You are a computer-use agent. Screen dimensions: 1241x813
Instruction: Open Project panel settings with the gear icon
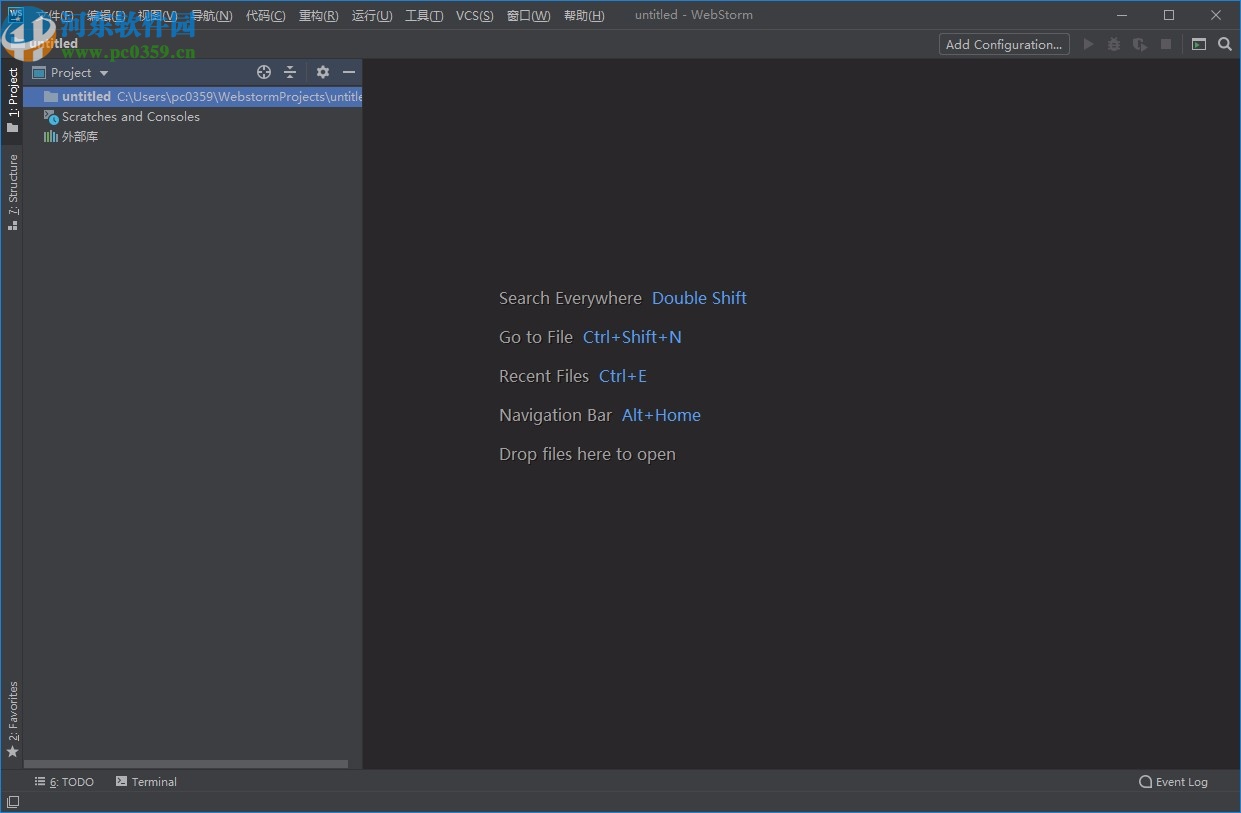click(322, 72)
